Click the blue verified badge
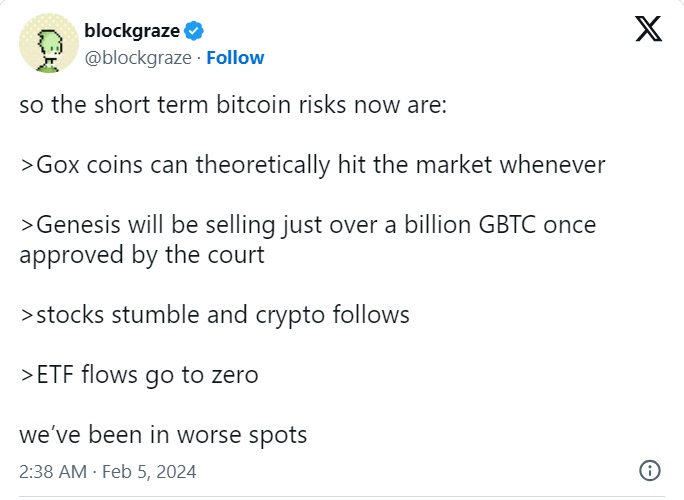This screenshot has width=684, height=500. 194,31
